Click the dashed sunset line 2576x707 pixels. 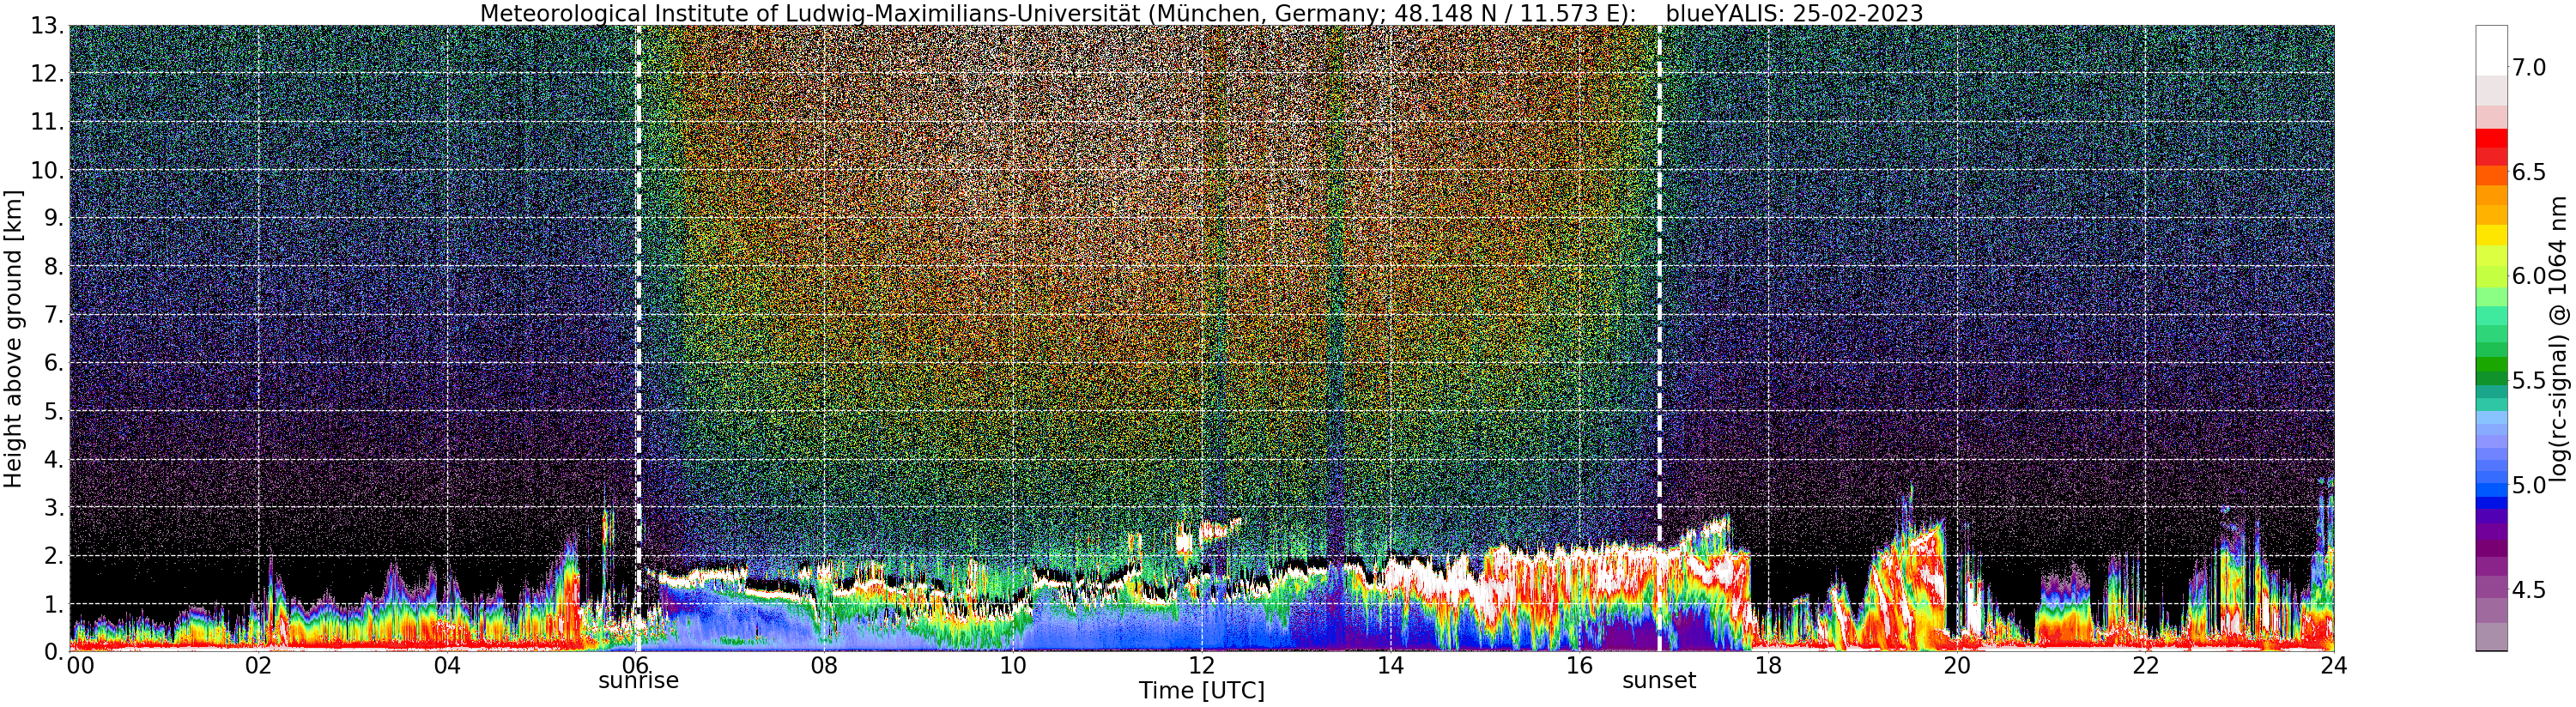point(1659,338)
